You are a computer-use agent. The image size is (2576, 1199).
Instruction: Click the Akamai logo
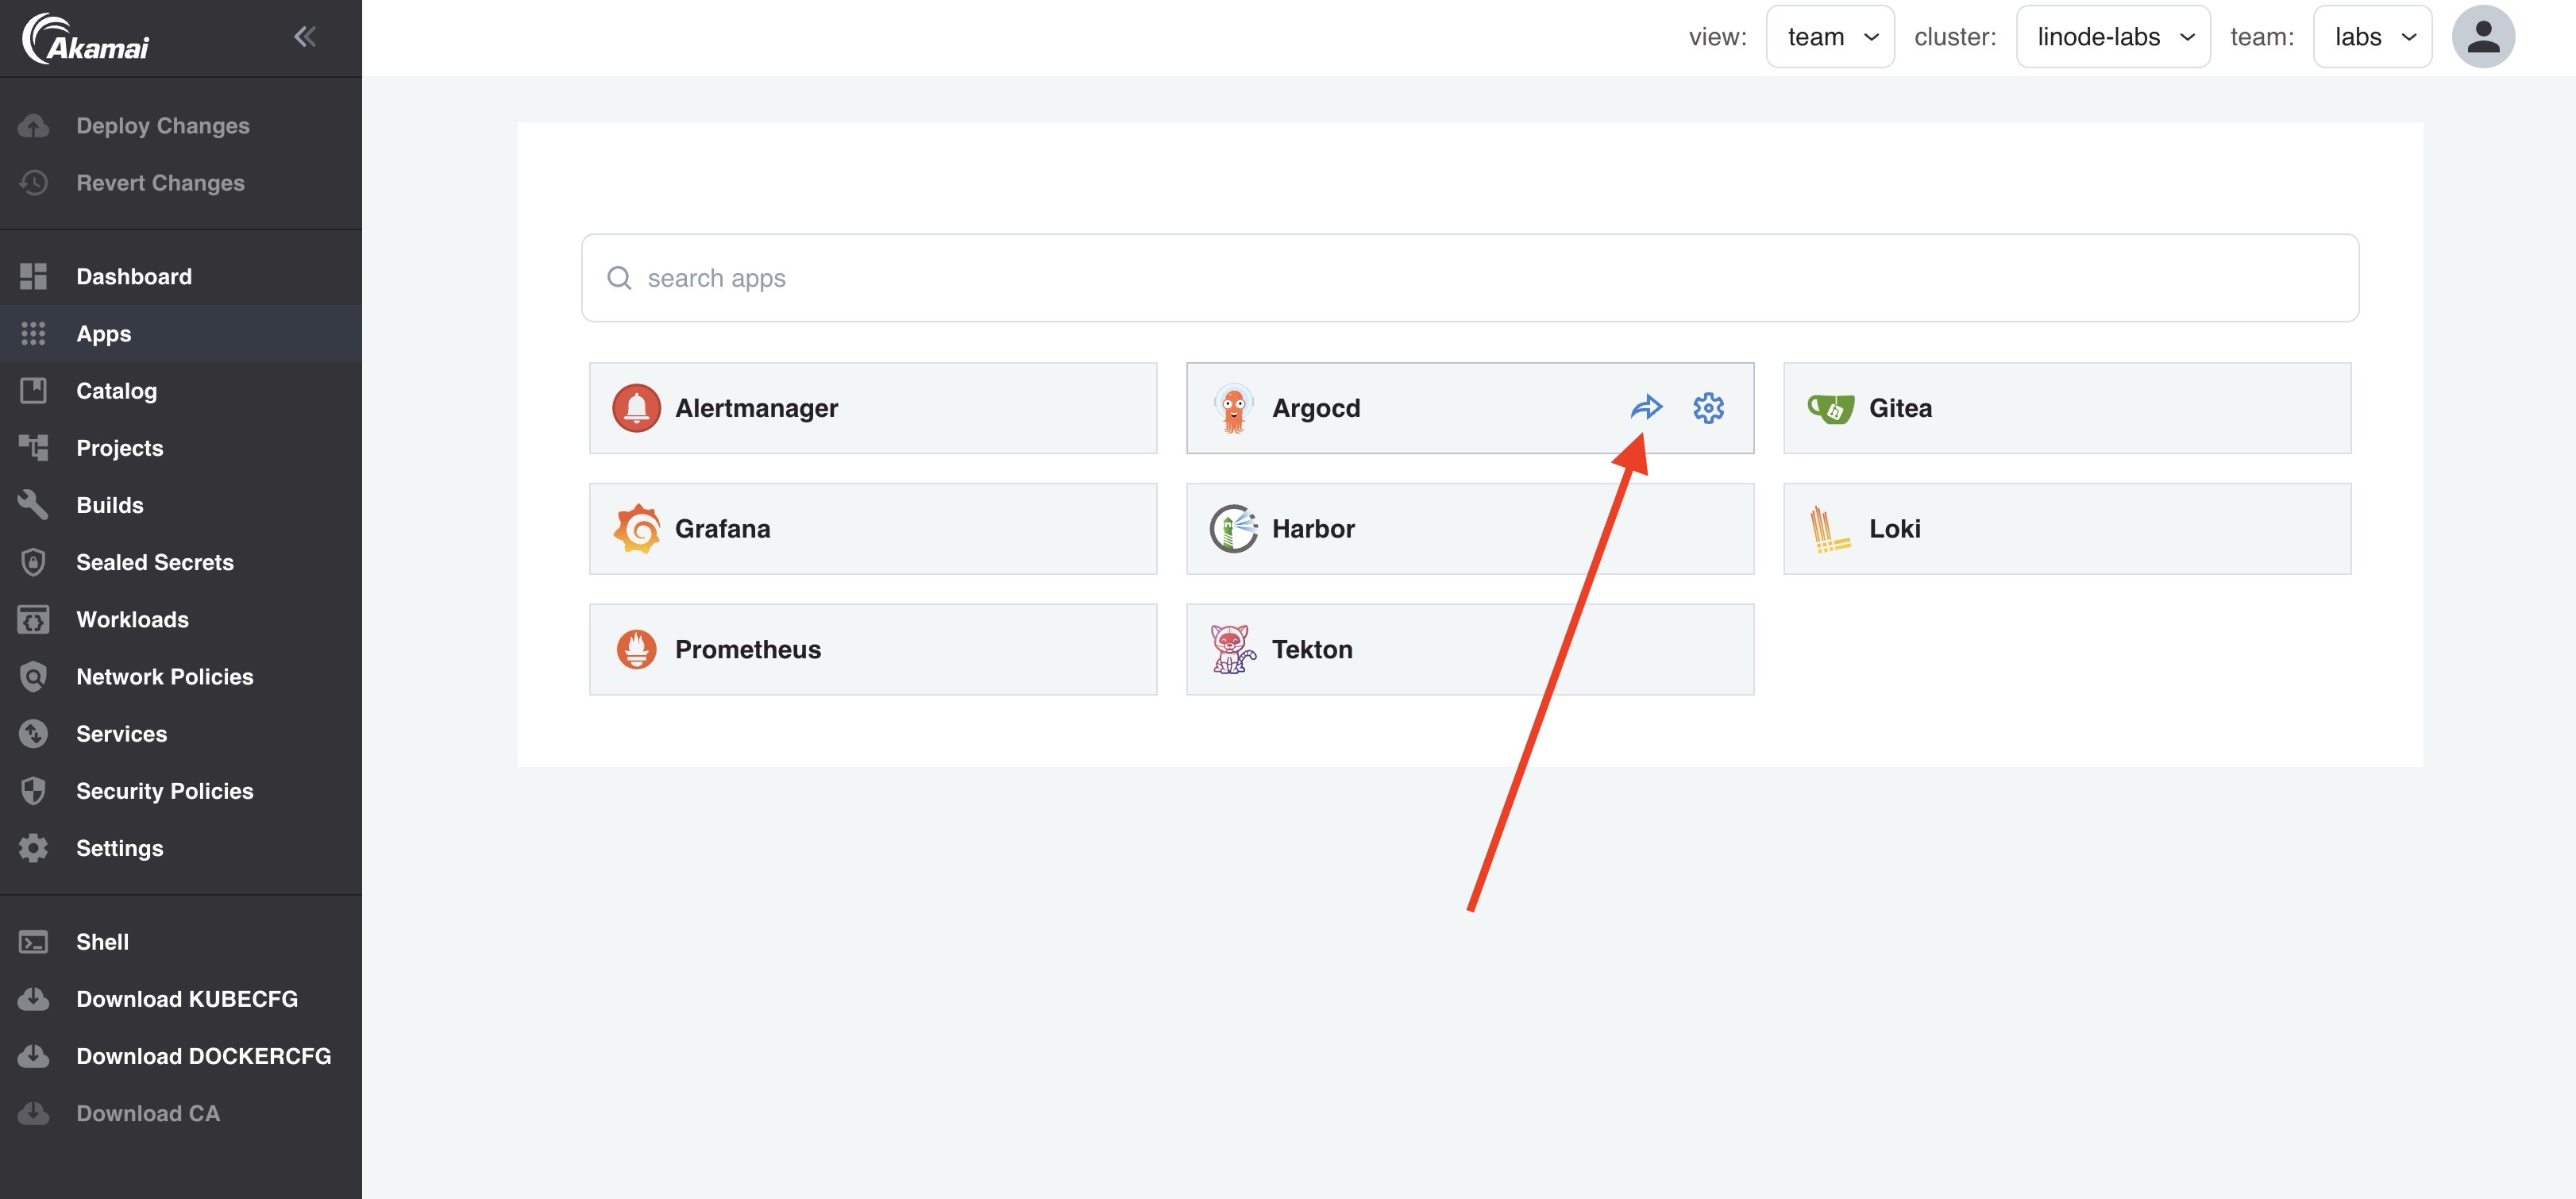[x=86, y=39]
